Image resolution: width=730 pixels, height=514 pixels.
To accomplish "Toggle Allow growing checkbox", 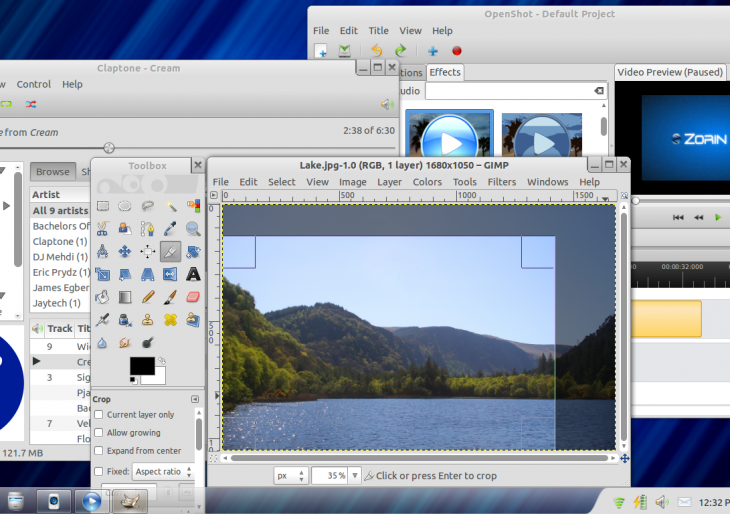I will (98, 433).
